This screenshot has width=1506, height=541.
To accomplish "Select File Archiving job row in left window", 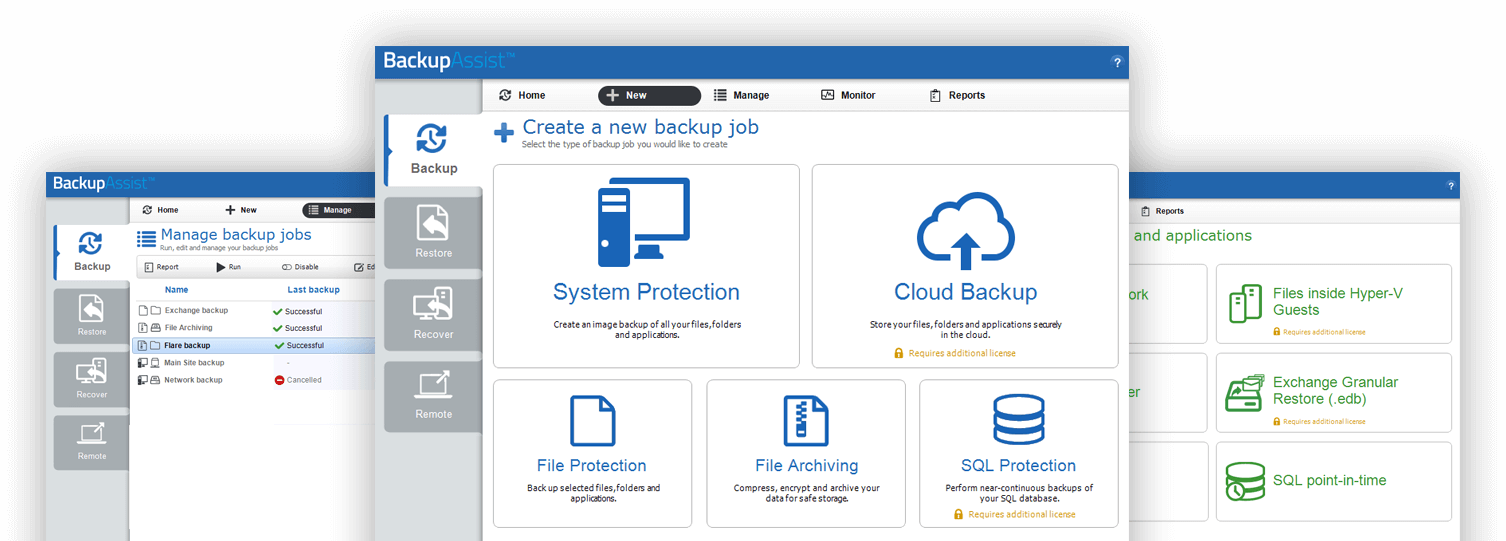I will [x=254, y=327].
